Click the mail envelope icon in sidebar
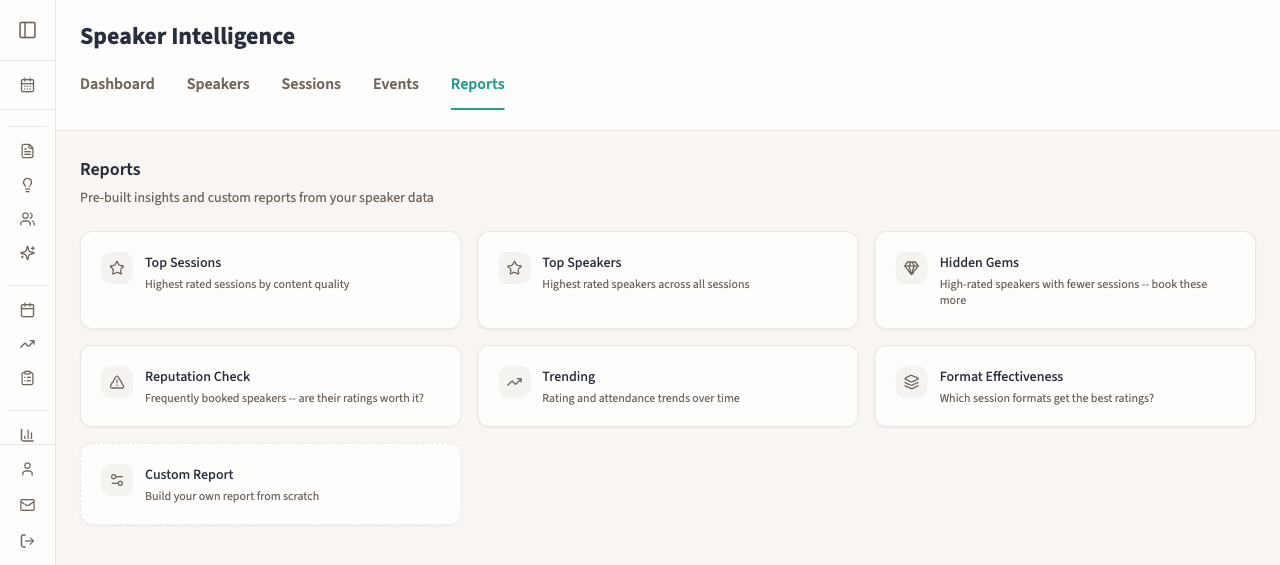Viewport: 1280px width, 565px height. pyautogui.click(x=28, y=505)
